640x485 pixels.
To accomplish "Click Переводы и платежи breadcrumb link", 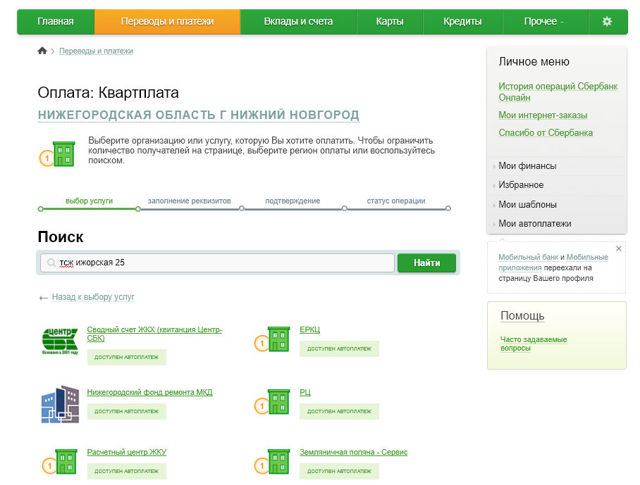I will 96,51.
